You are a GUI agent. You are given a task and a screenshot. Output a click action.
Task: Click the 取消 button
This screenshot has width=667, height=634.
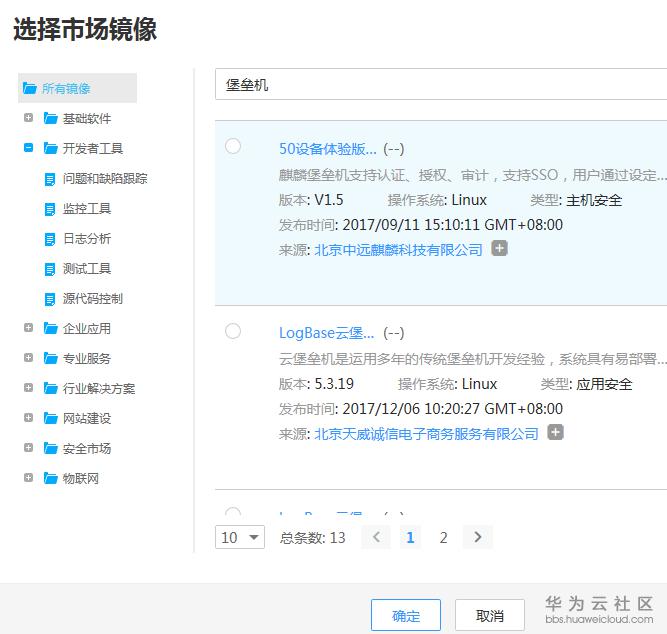[490, 615]
